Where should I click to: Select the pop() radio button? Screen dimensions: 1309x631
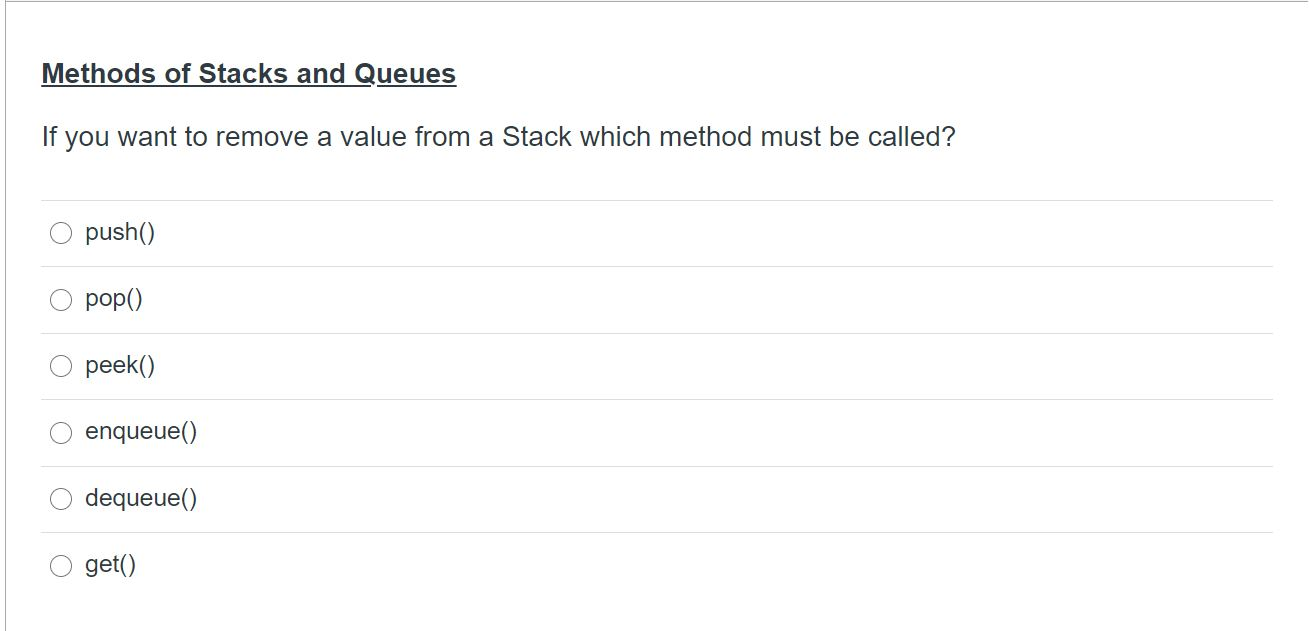(x=62, y=300)
